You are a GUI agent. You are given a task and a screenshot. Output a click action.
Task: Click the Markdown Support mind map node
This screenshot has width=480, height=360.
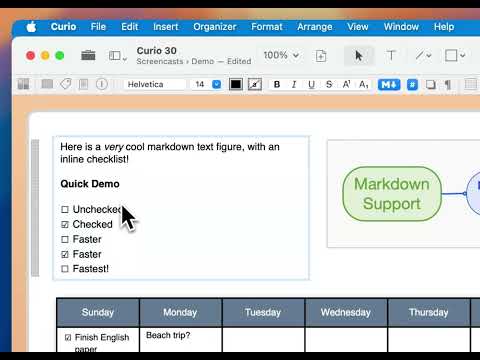pyautogui.click(x=392, y=194)
